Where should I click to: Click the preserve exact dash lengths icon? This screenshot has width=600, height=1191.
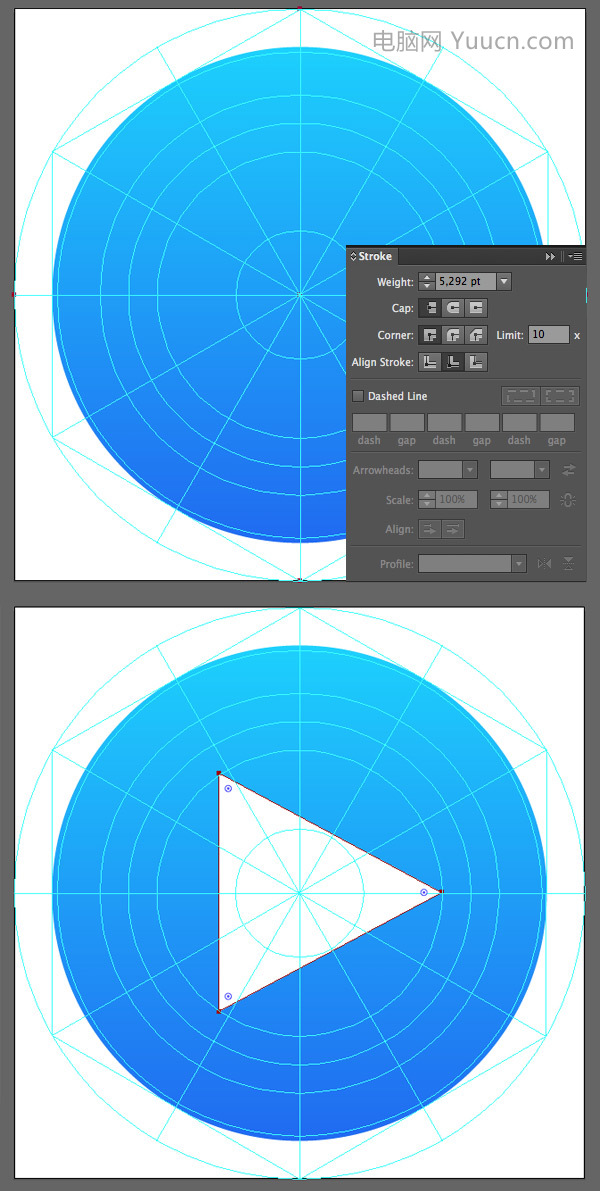pos(521,396)
